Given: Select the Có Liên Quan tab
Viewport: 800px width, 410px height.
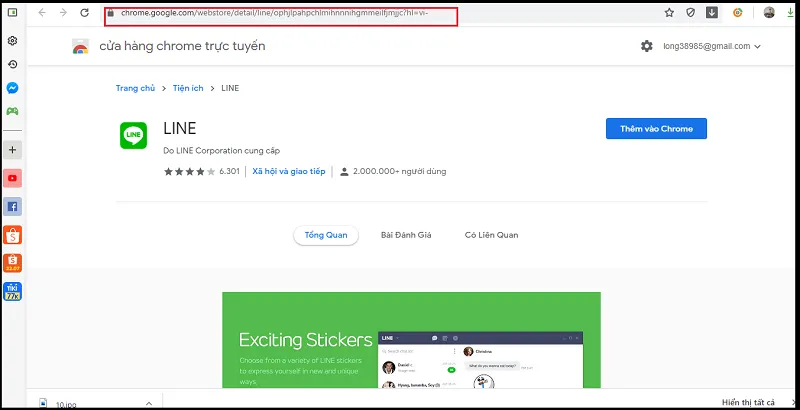Looking at the screenshot, I should point(491,235).
